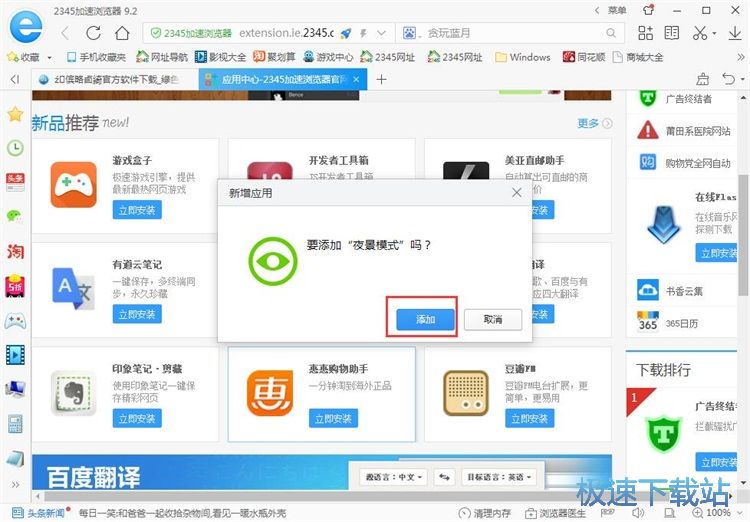Collapse sidebar with the arrow toggle
The image size is (750, 522).
click(x=15, y=79)
